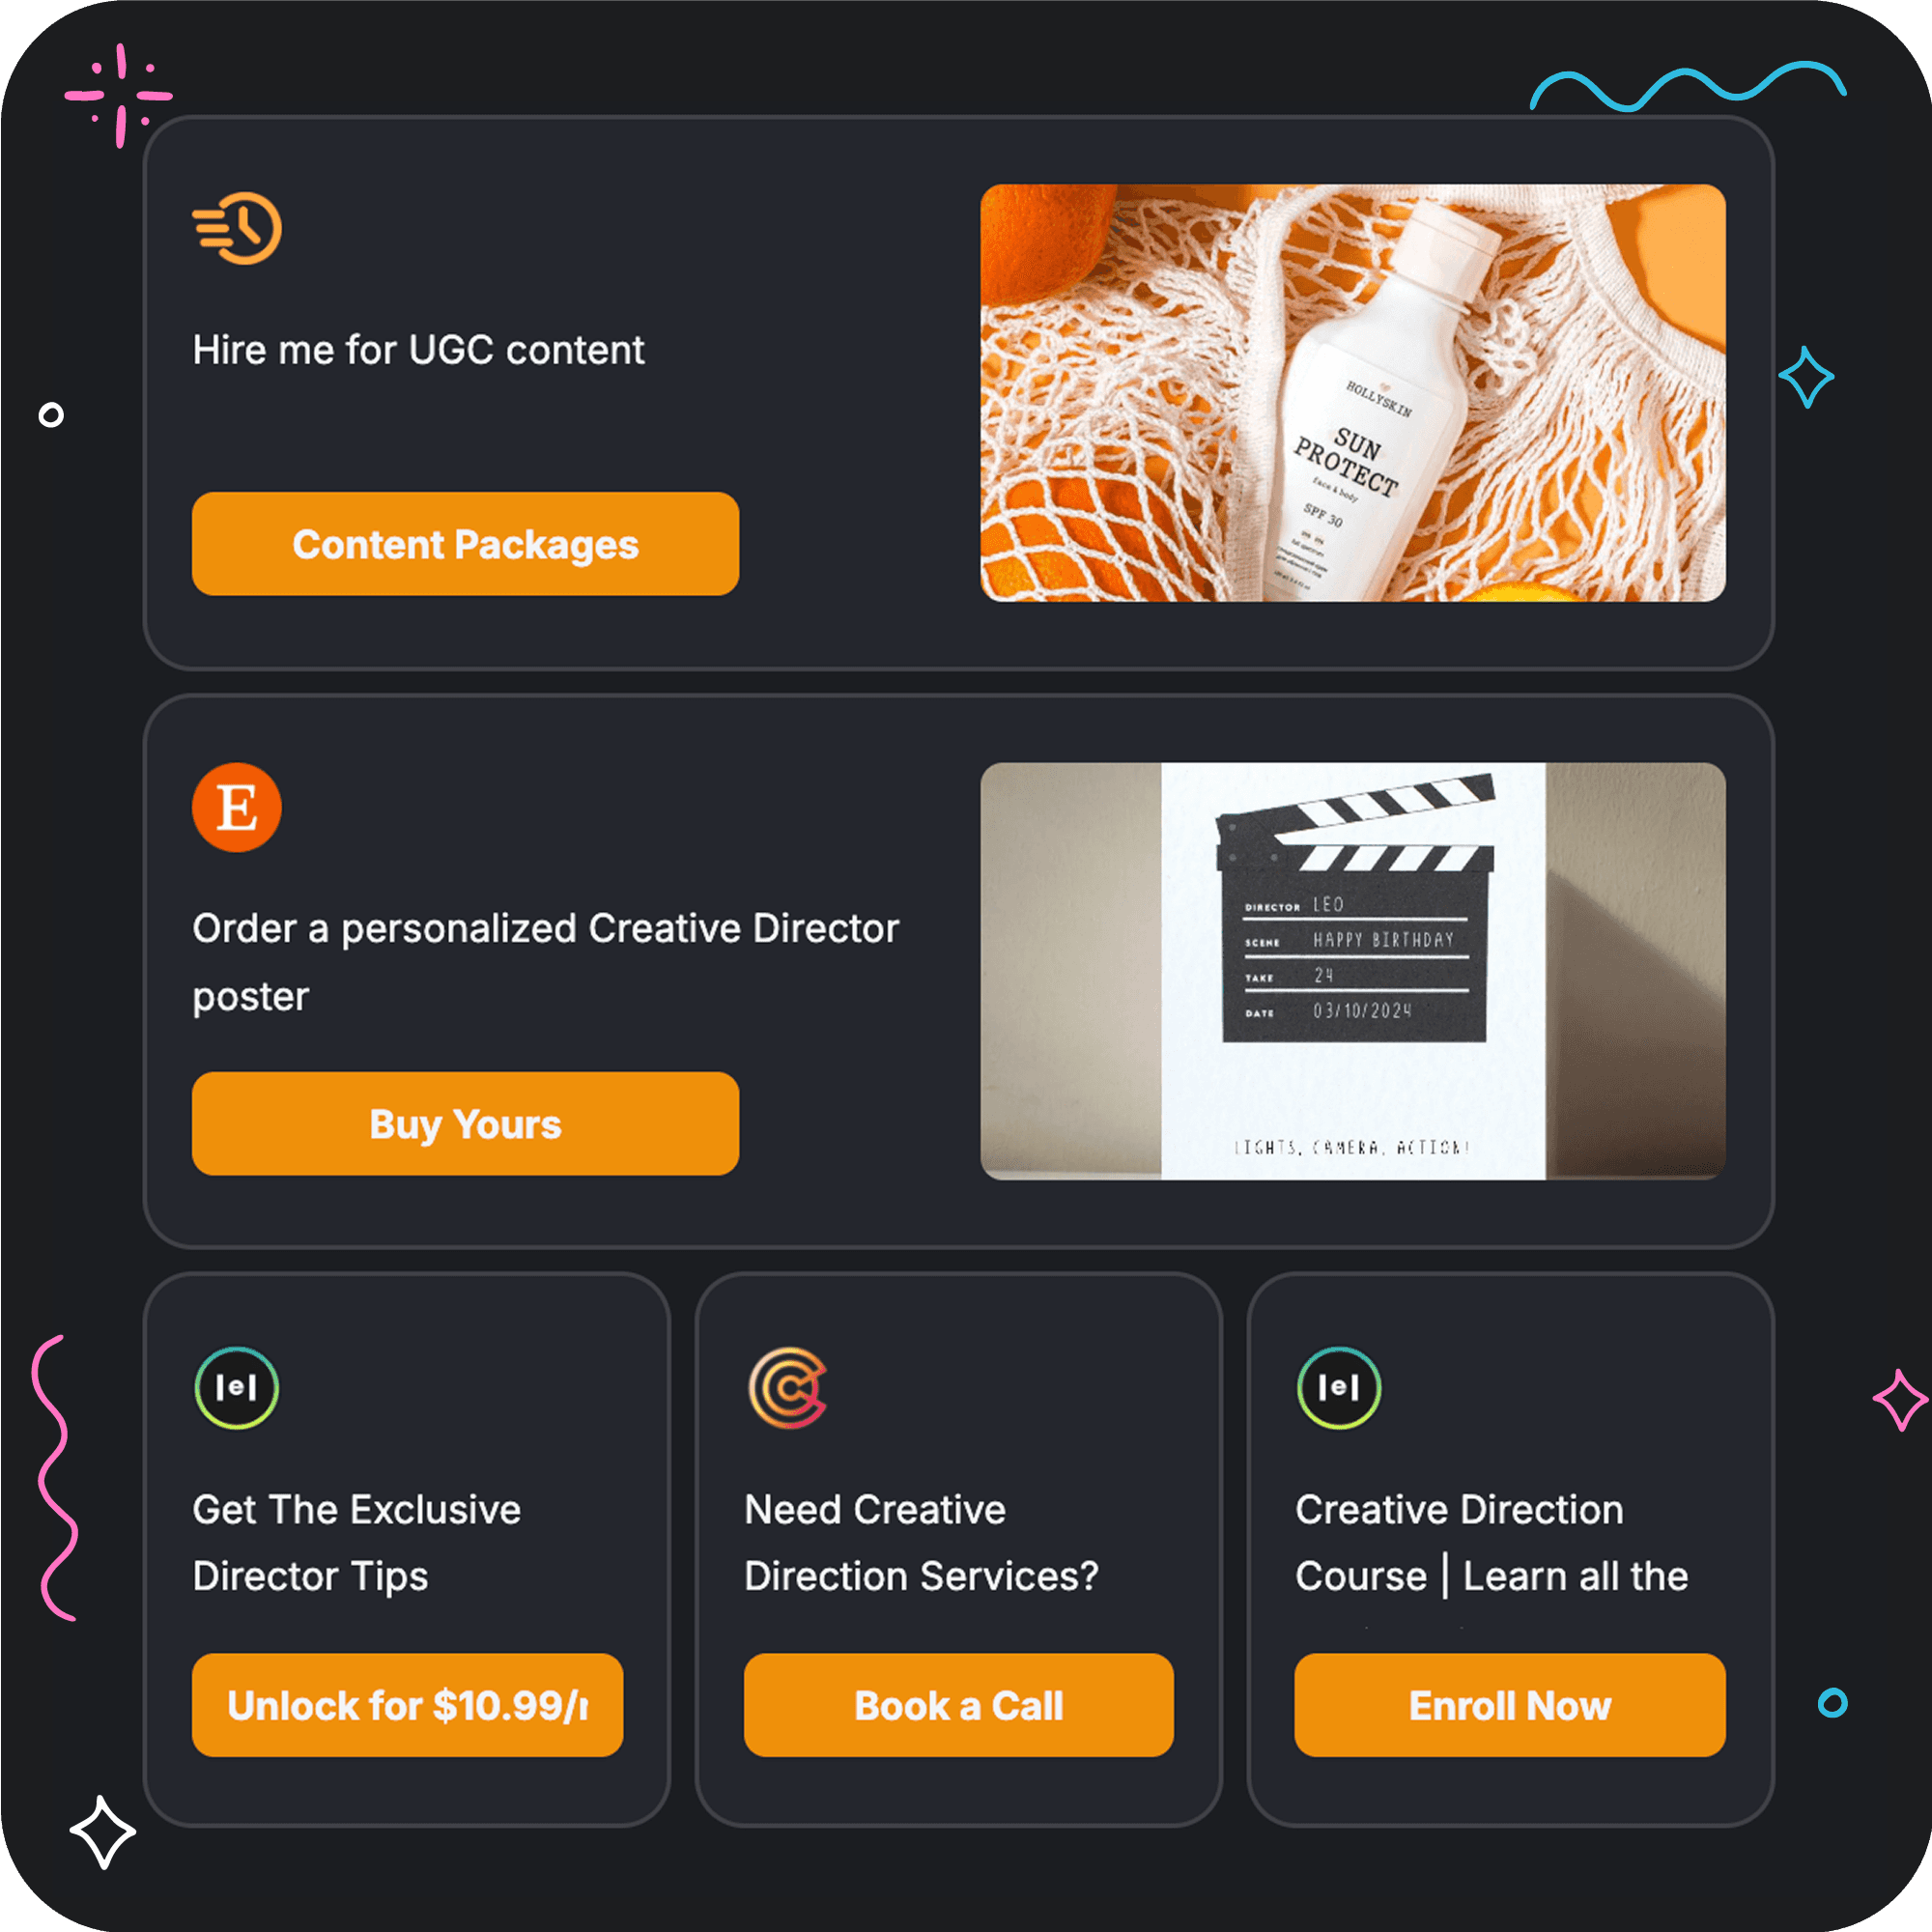Click the Etsy 'E' logo icon
The width and height of the screenshot is (1932, 1932).
tap(237, 807)
